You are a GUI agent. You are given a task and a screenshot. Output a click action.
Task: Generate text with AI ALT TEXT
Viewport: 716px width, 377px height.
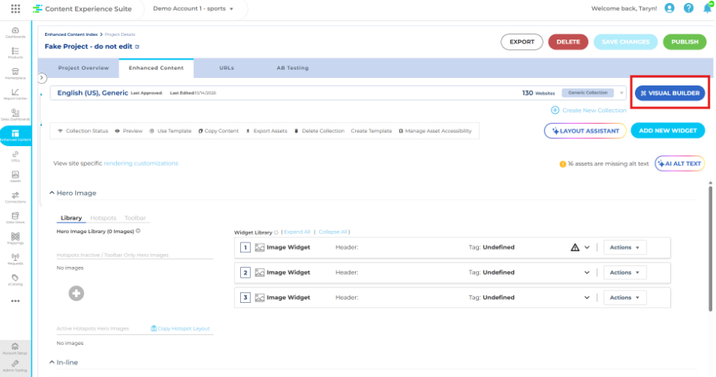(679, 163)
